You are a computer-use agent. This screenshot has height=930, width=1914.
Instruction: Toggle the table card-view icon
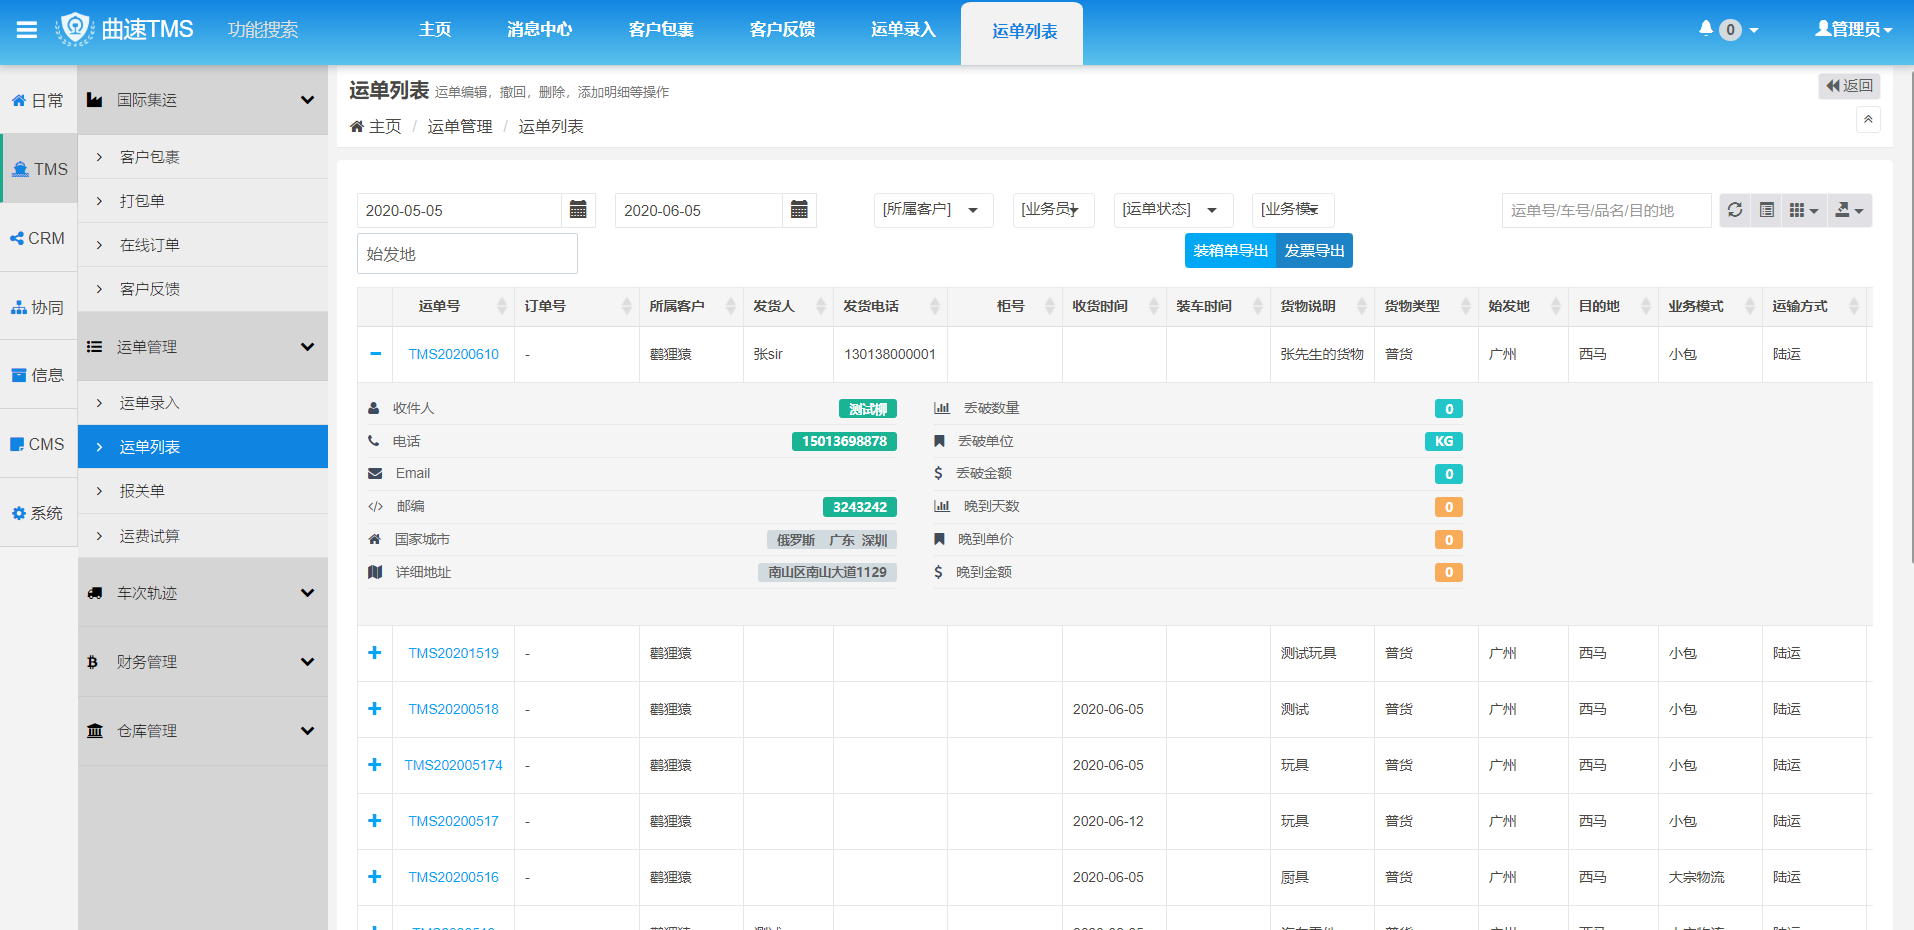point(1767,210)
